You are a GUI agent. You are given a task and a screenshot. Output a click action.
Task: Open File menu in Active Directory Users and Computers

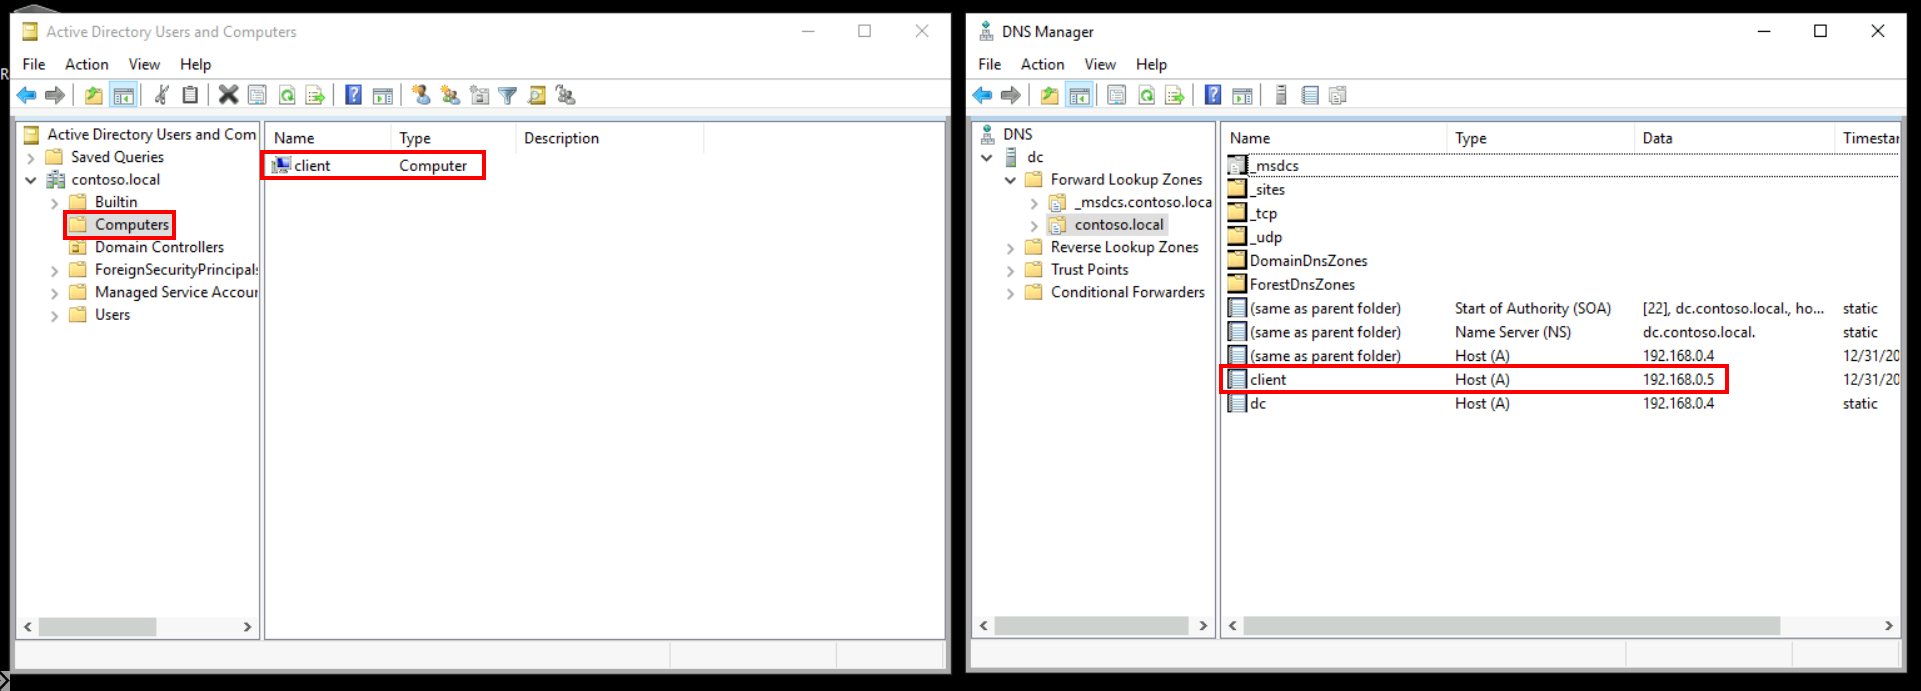click(34, 64)
